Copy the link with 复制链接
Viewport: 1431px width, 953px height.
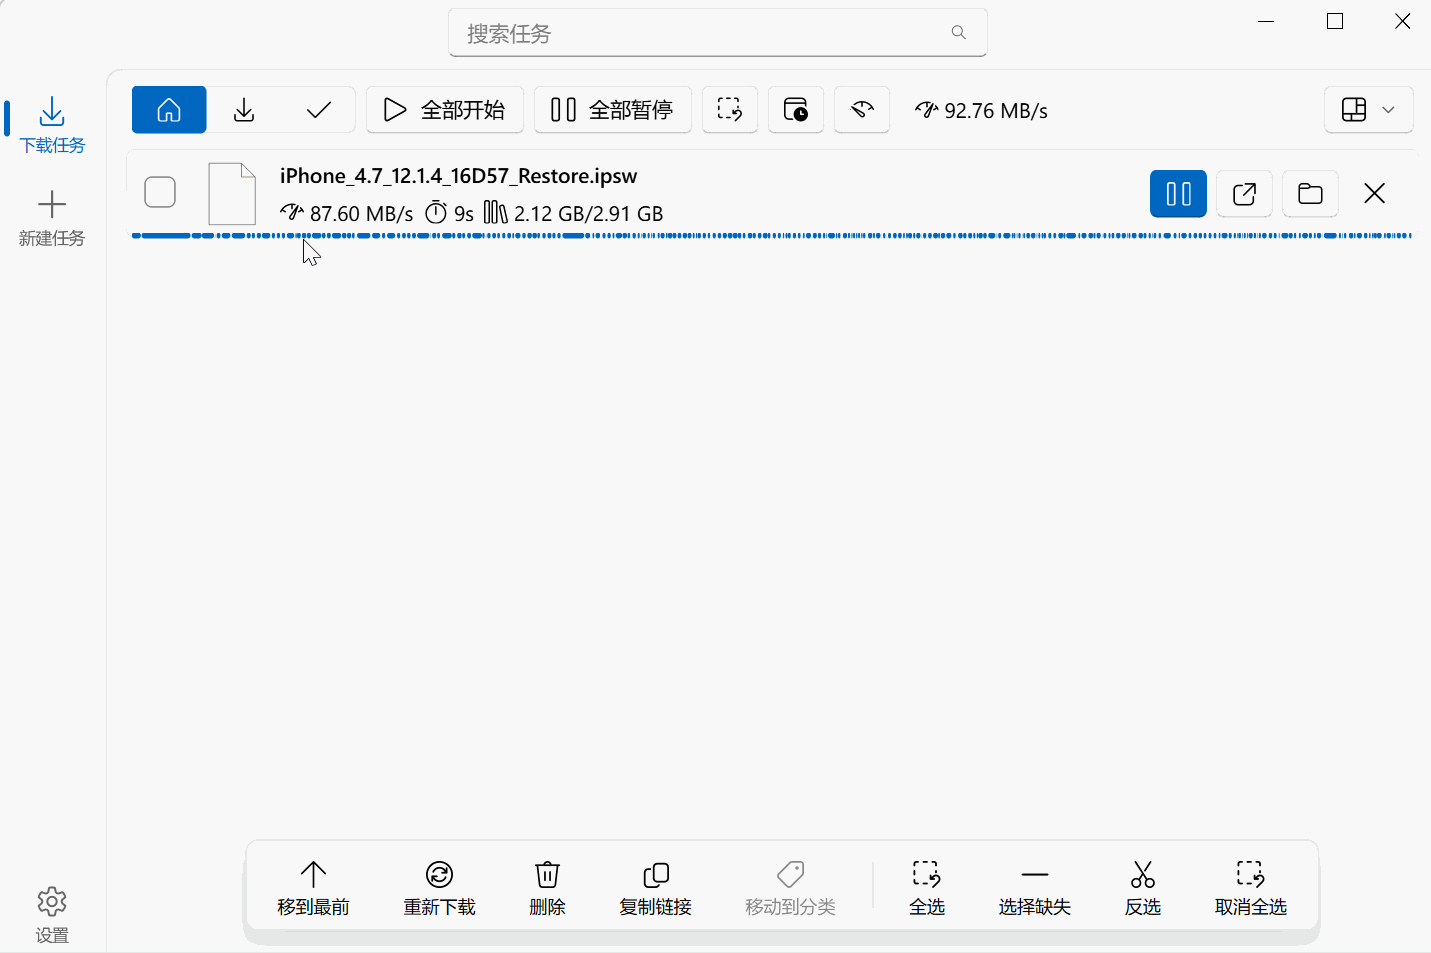tap(655, 888)
